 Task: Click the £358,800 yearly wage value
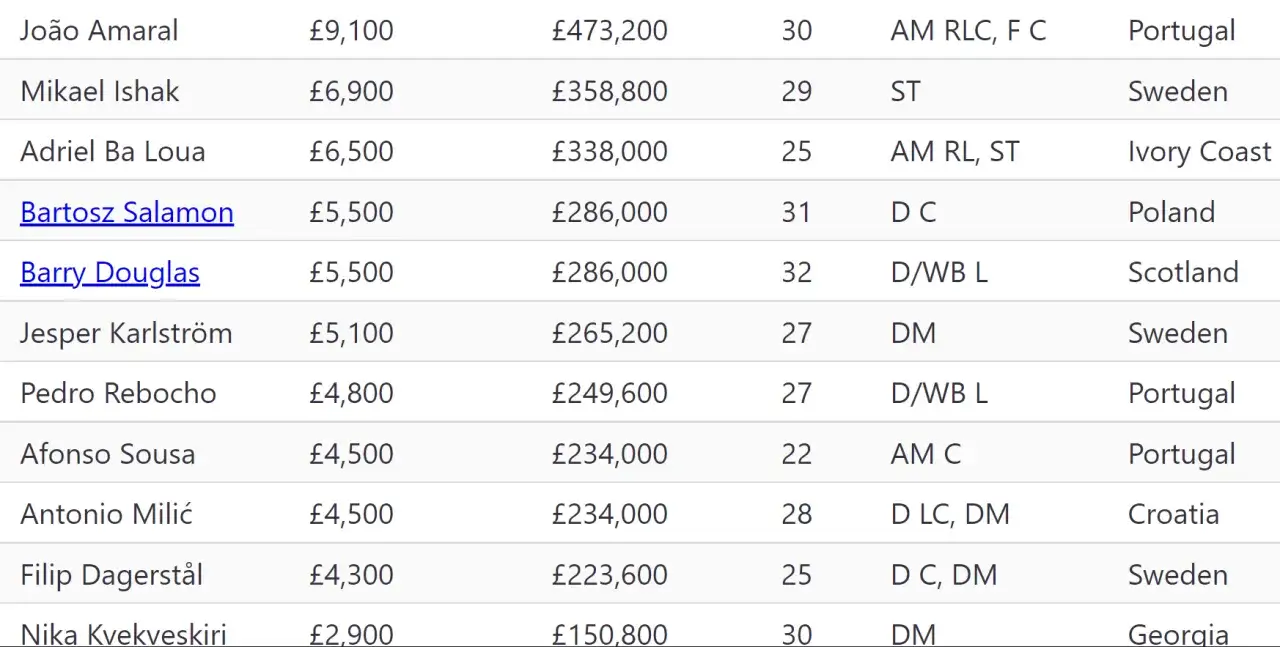(609, 91)
